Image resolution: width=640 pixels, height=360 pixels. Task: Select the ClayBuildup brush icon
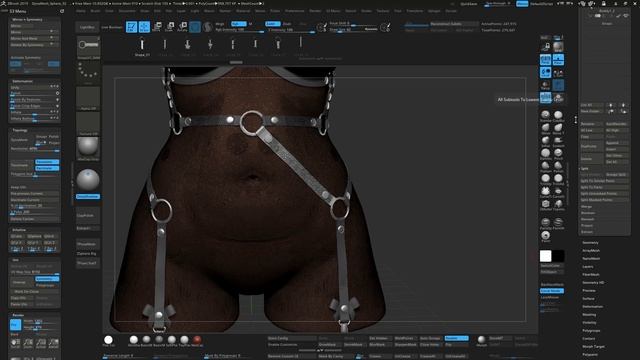pos(558,116)
